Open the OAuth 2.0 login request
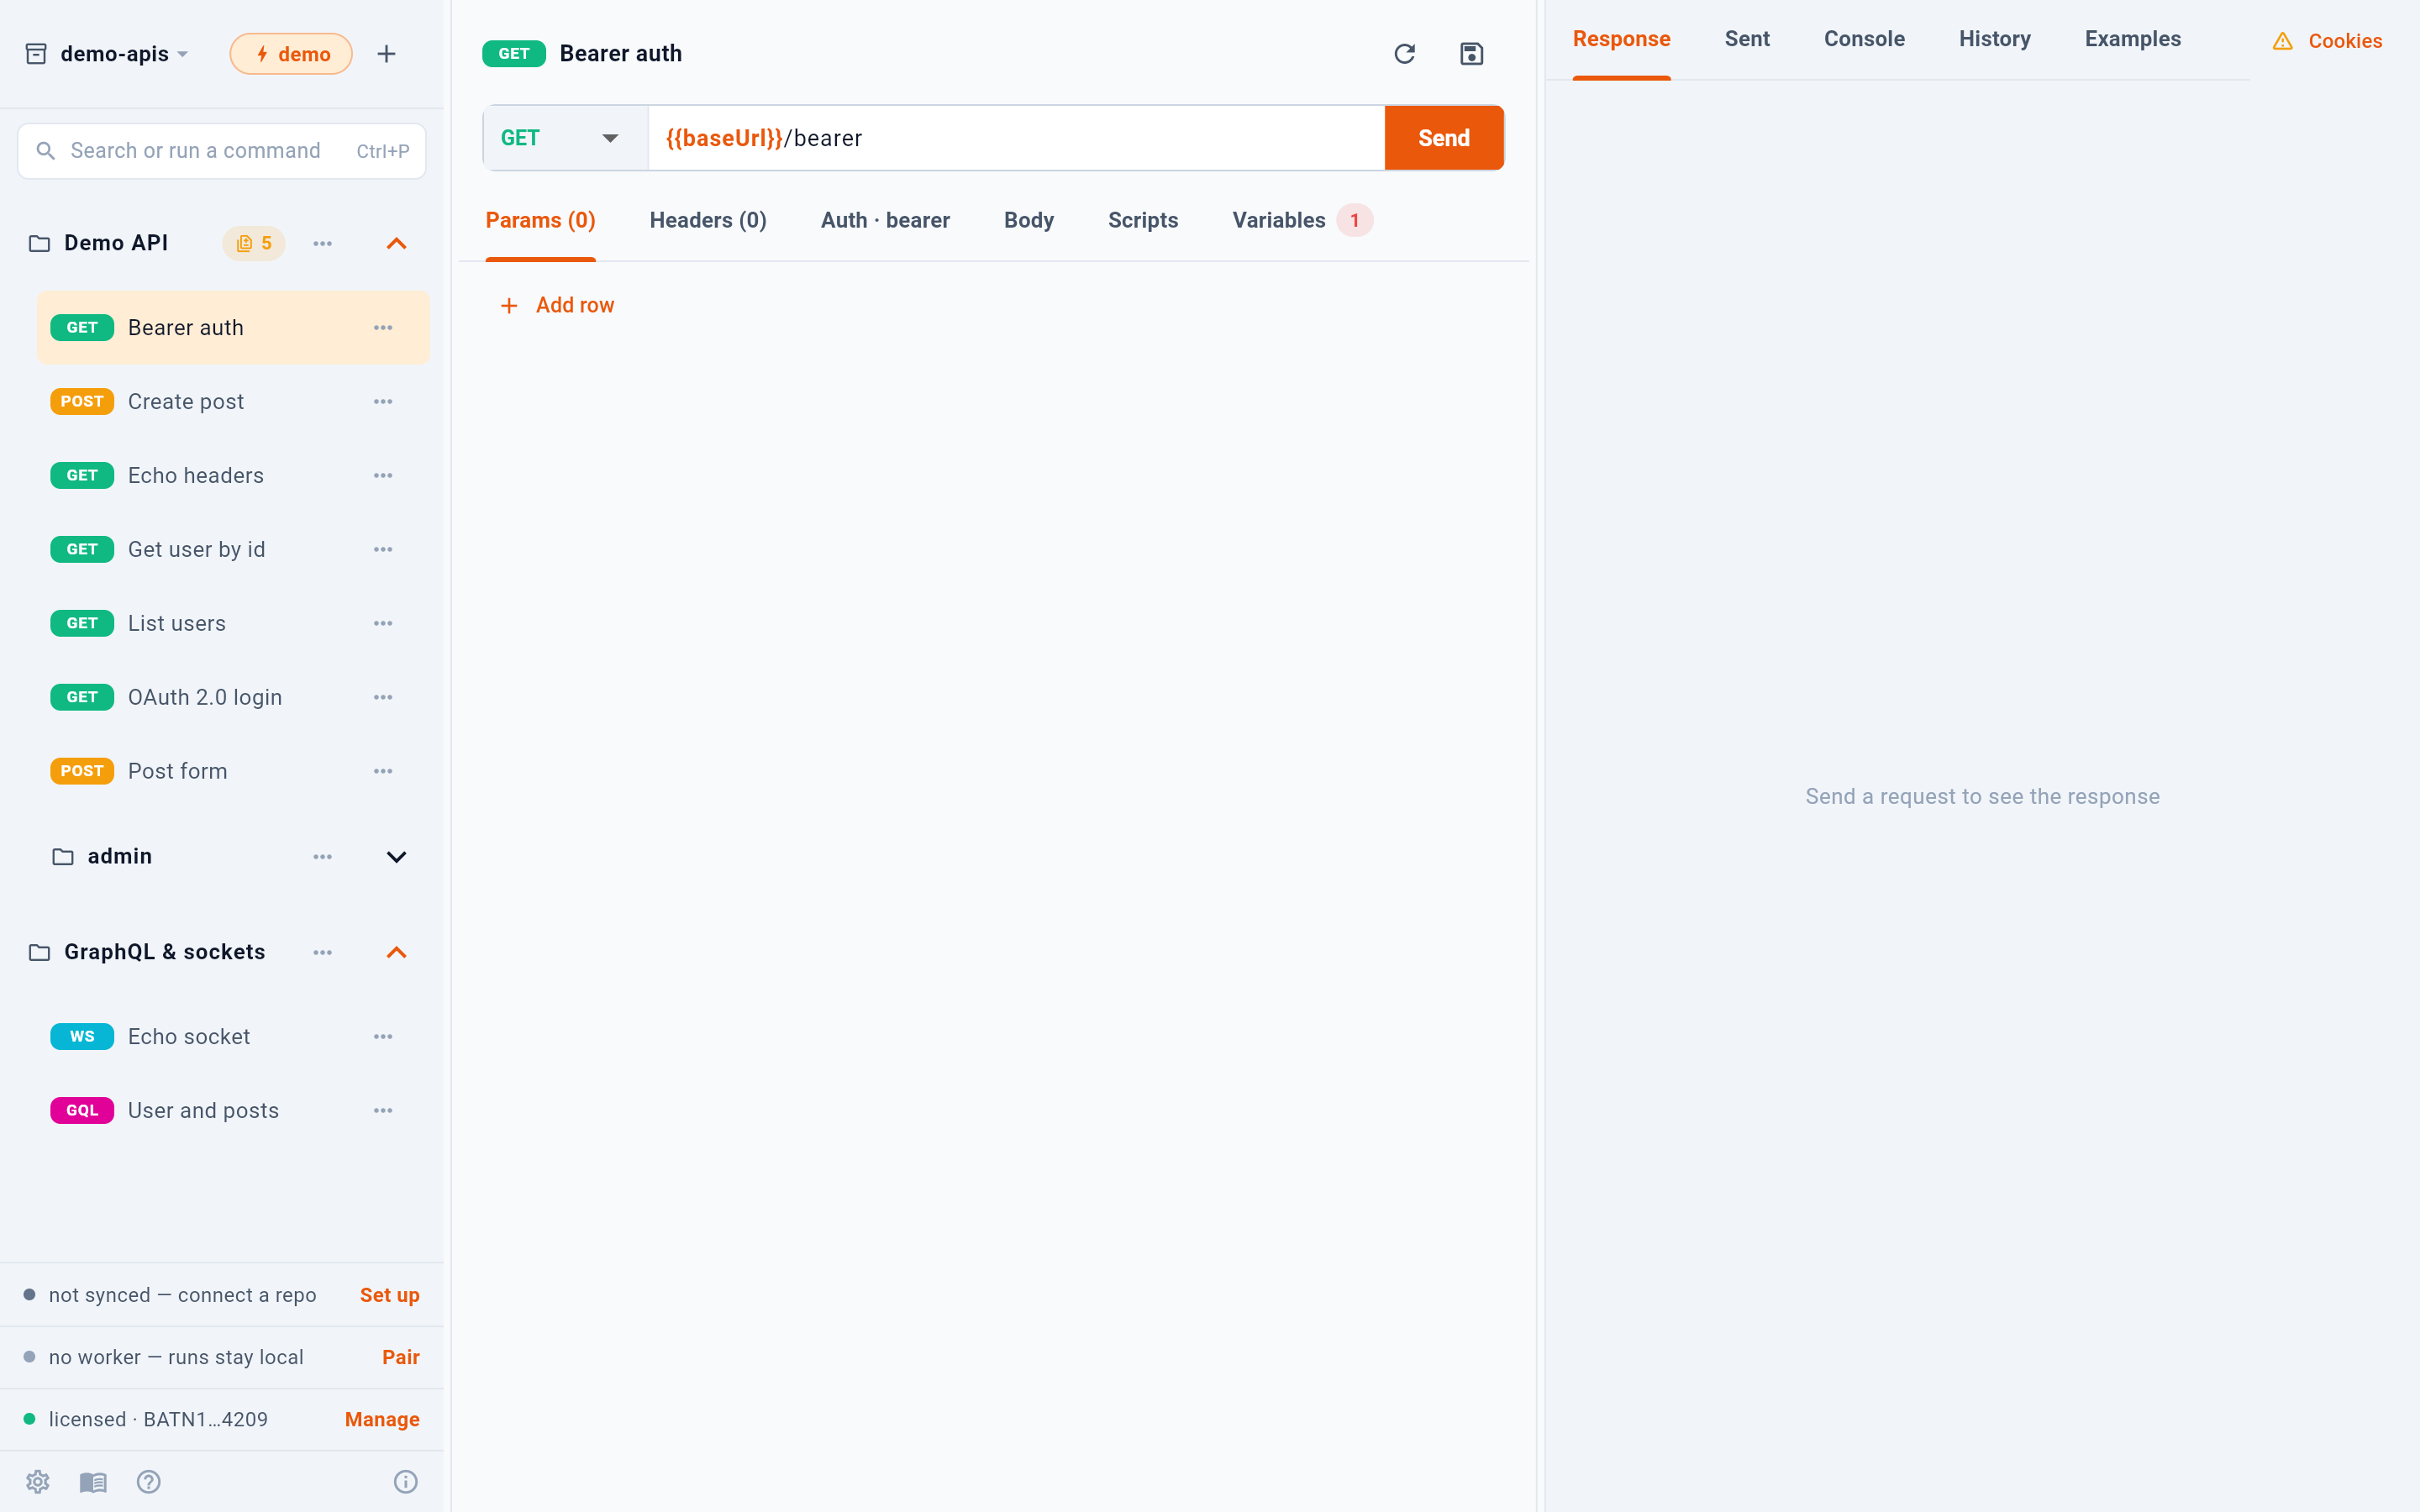2420x1512 pixels. pos(233,698)
